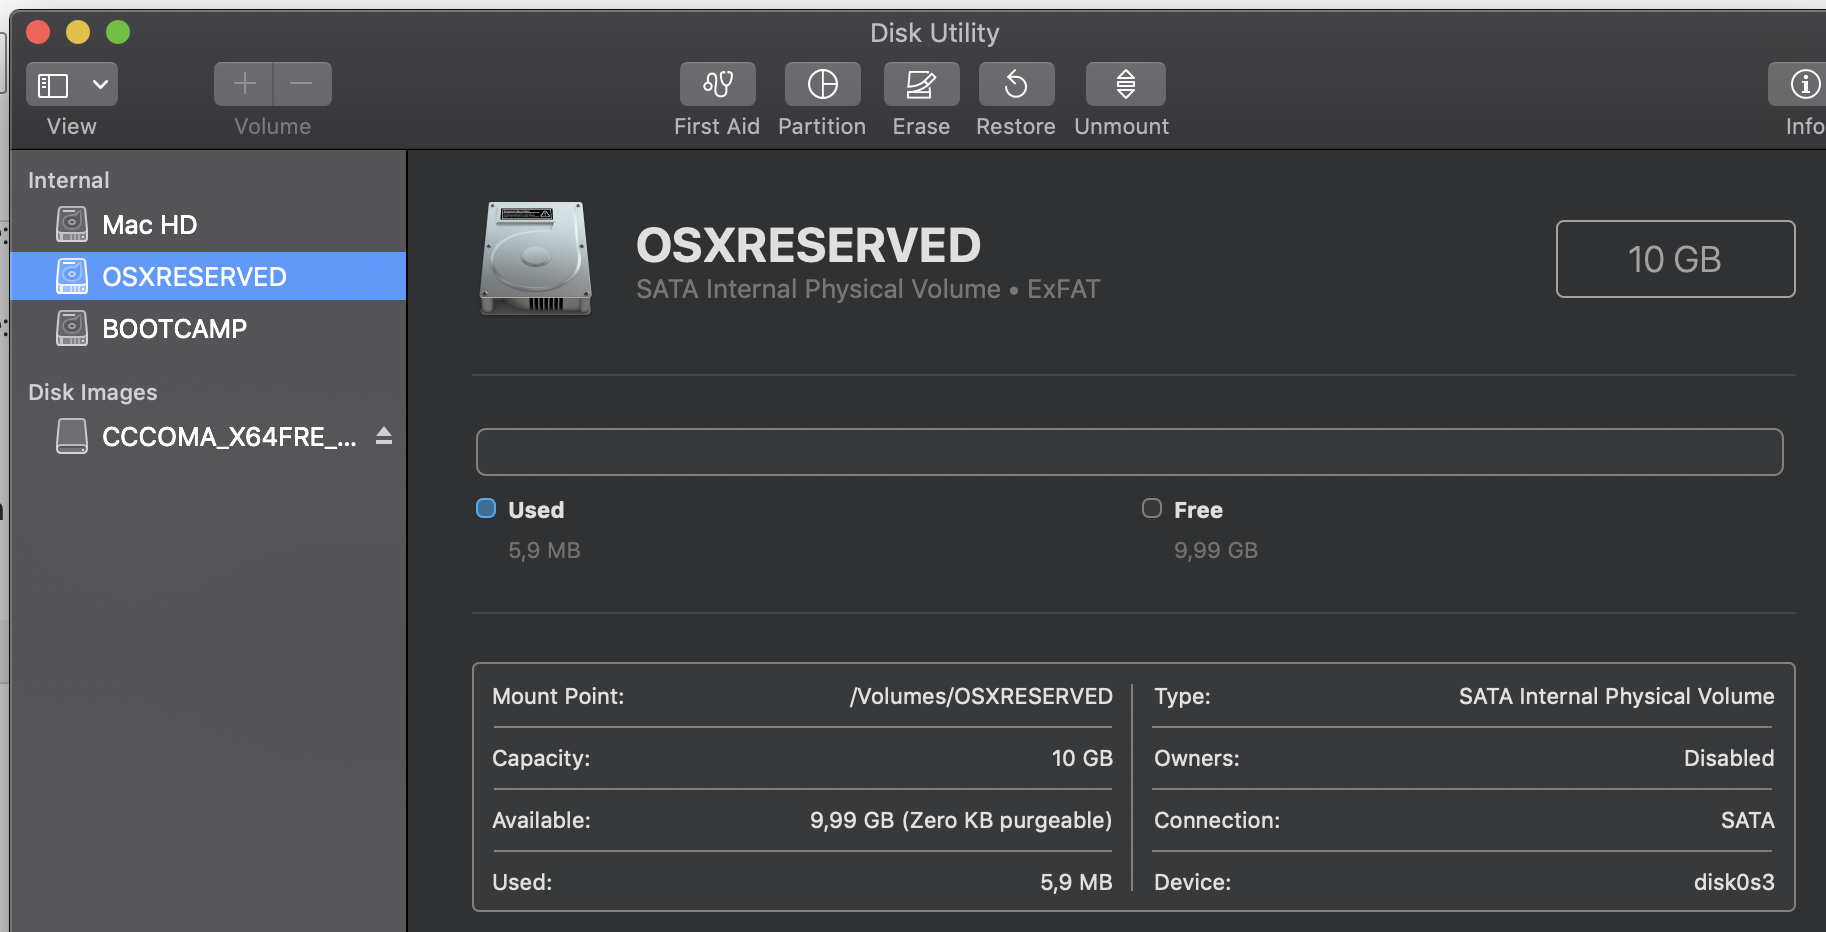Add a volume with plus button
The width and height of the screenshot is (1826, 932).
[x=244, y=84]
